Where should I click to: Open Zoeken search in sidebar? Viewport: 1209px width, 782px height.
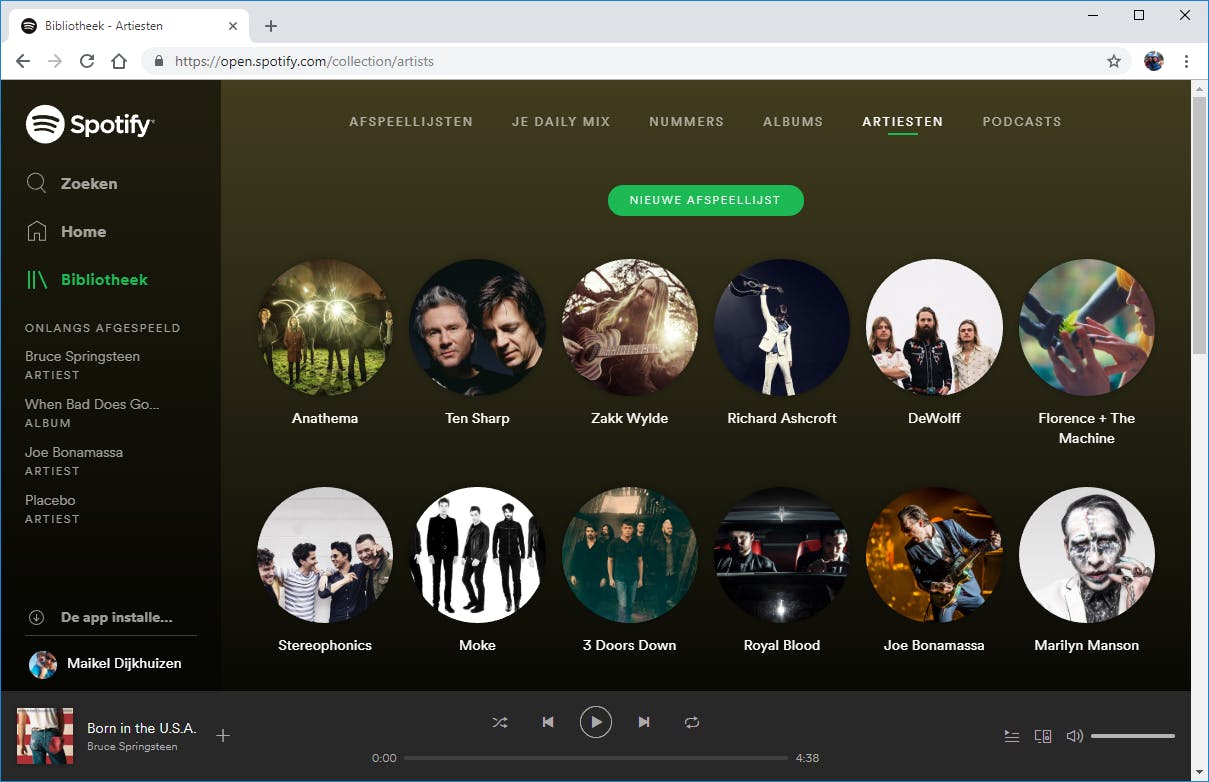(x=72, y=183)
